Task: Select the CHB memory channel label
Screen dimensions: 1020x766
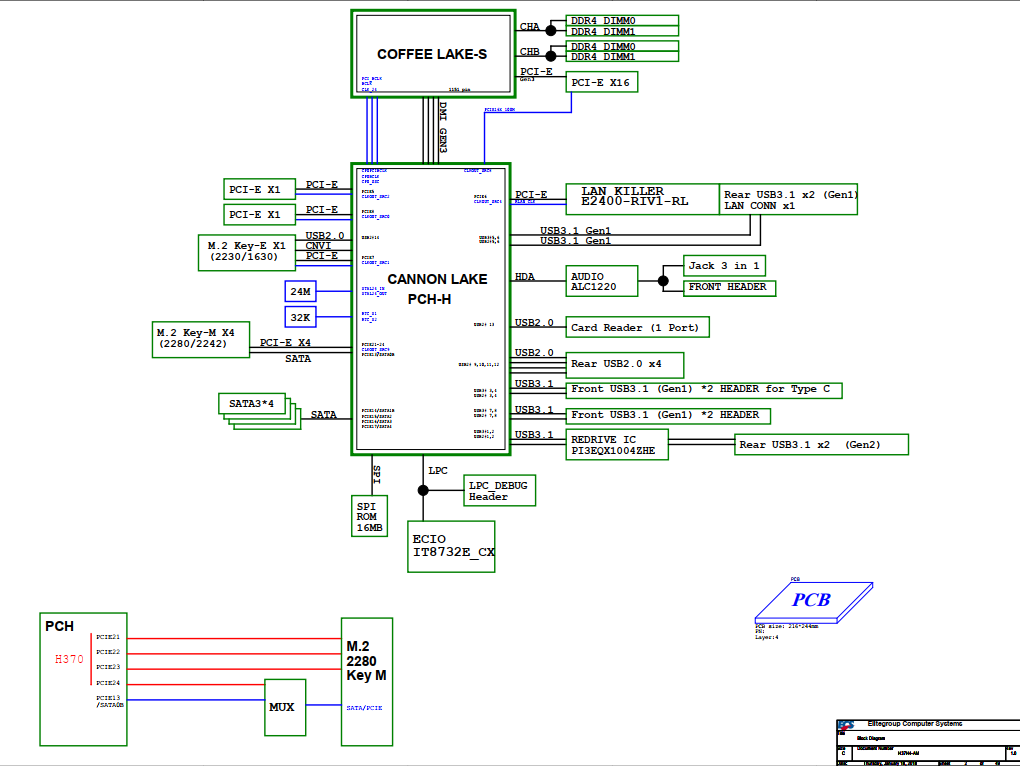Action: tap(530, 51)
